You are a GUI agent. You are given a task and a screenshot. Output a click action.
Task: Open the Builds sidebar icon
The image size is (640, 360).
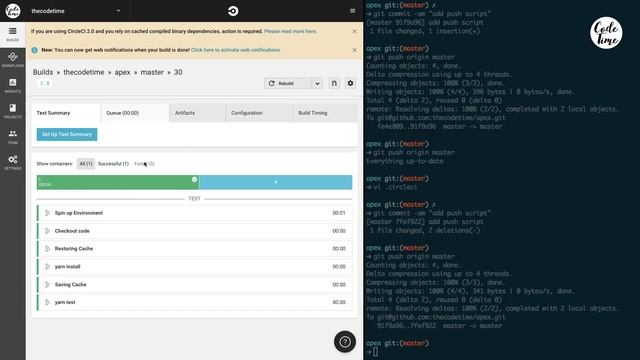13,34
